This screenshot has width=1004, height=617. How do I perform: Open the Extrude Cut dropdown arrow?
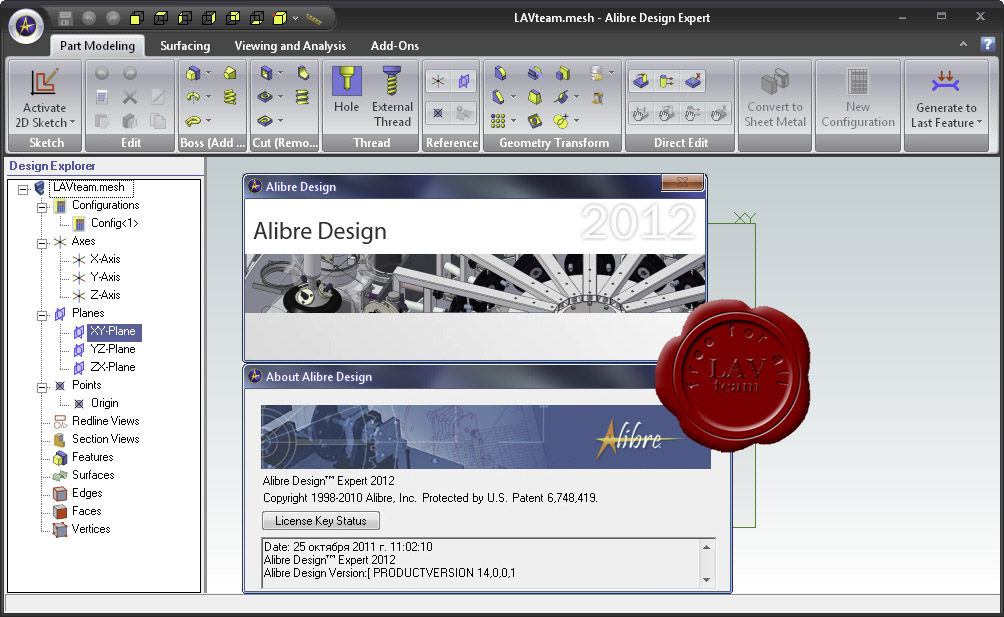(x=280, y=74)
